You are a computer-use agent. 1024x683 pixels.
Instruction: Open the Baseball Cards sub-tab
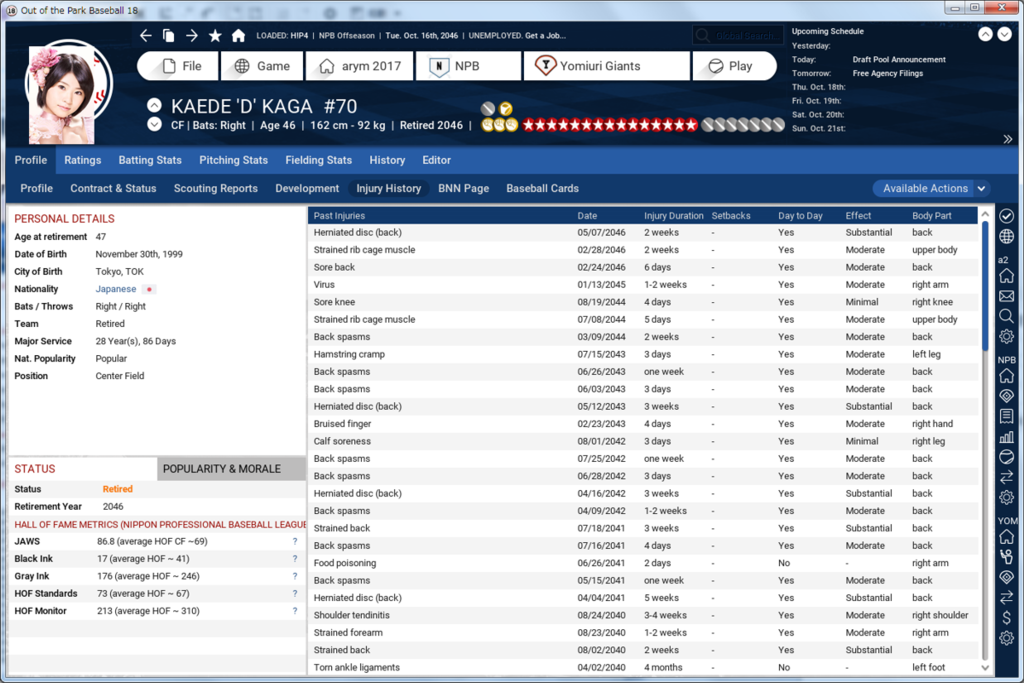pyautogui.click(x=542, y=188)
